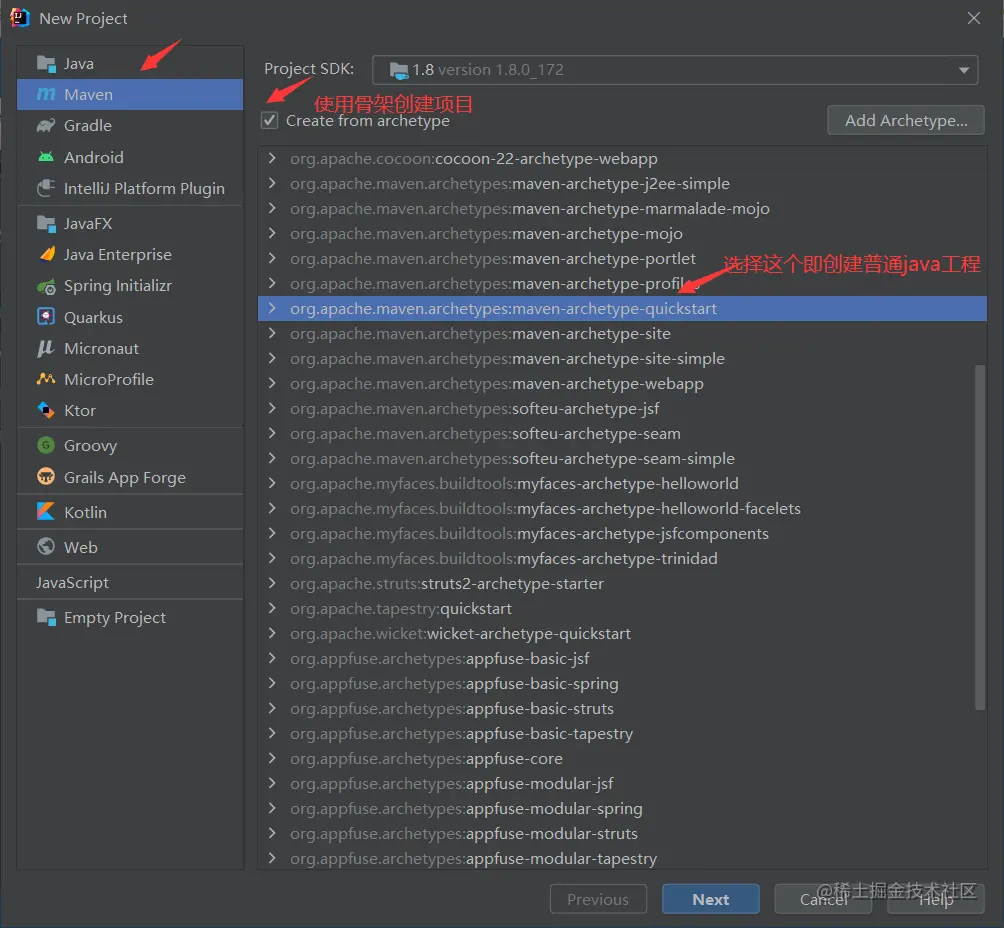
Task: Select myfaces-archetype-helloworld-facelets row
Action: tap(622, 508)
